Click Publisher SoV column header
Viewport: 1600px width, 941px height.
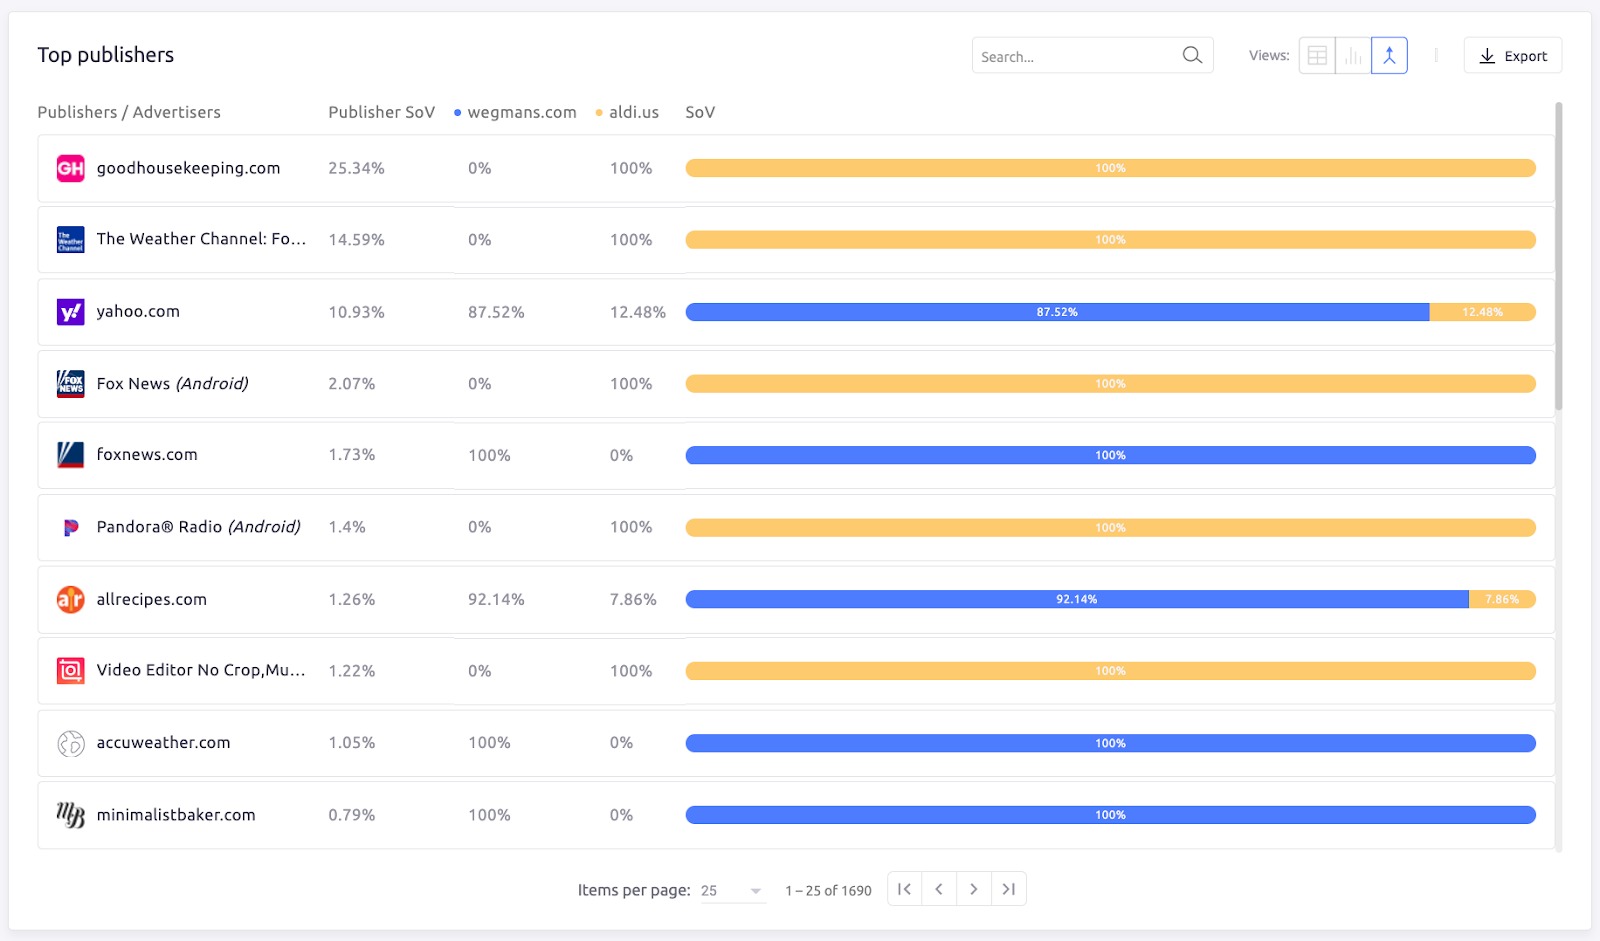[x=381, y=112]
